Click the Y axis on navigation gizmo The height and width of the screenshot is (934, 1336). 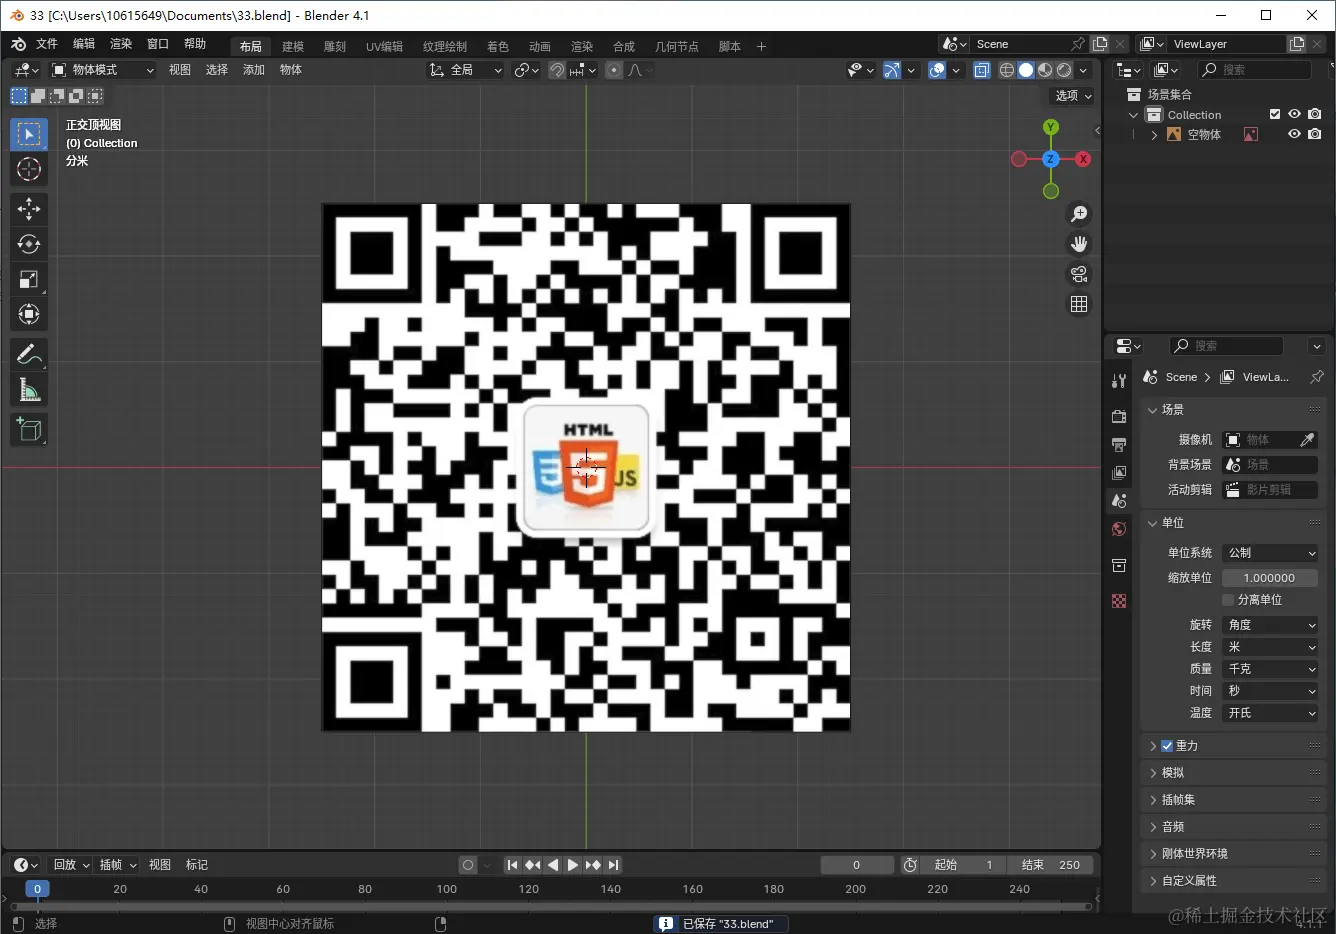(x=1050, y=127)
